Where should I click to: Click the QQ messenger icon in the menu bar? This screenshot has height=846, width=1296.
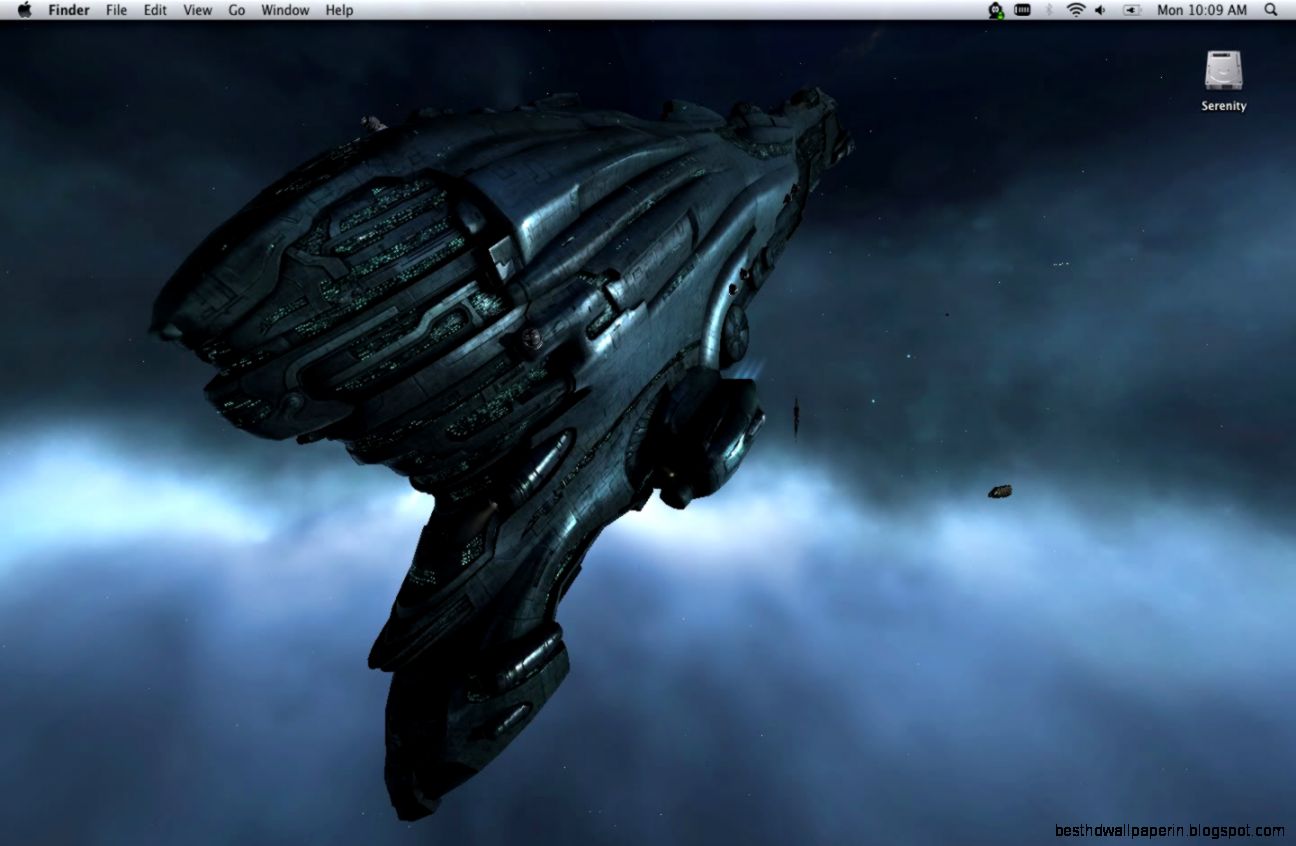tap(995, 10)
